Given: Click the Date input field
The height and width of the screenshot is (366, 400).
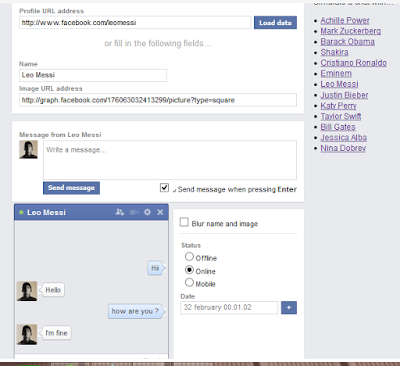Looking at the screenshot, I should click(229, 308).
